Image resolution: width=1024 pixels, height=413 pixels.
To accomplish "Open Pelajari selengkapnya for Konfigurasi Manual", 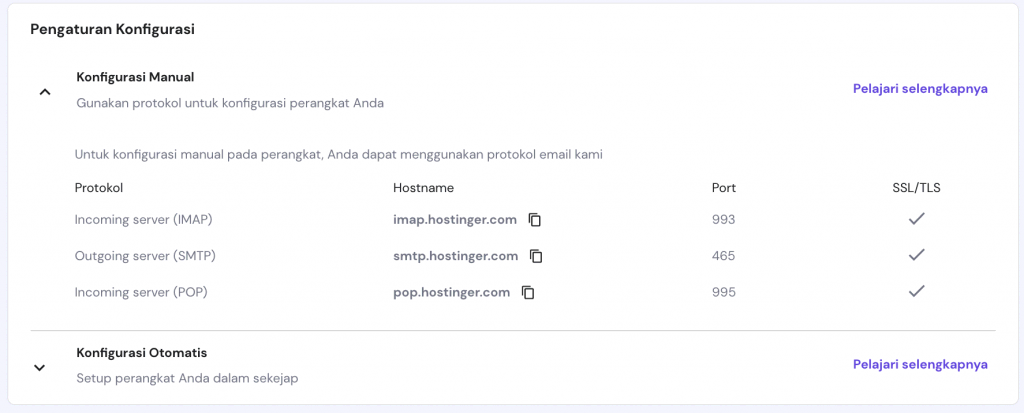I will 920,88.
